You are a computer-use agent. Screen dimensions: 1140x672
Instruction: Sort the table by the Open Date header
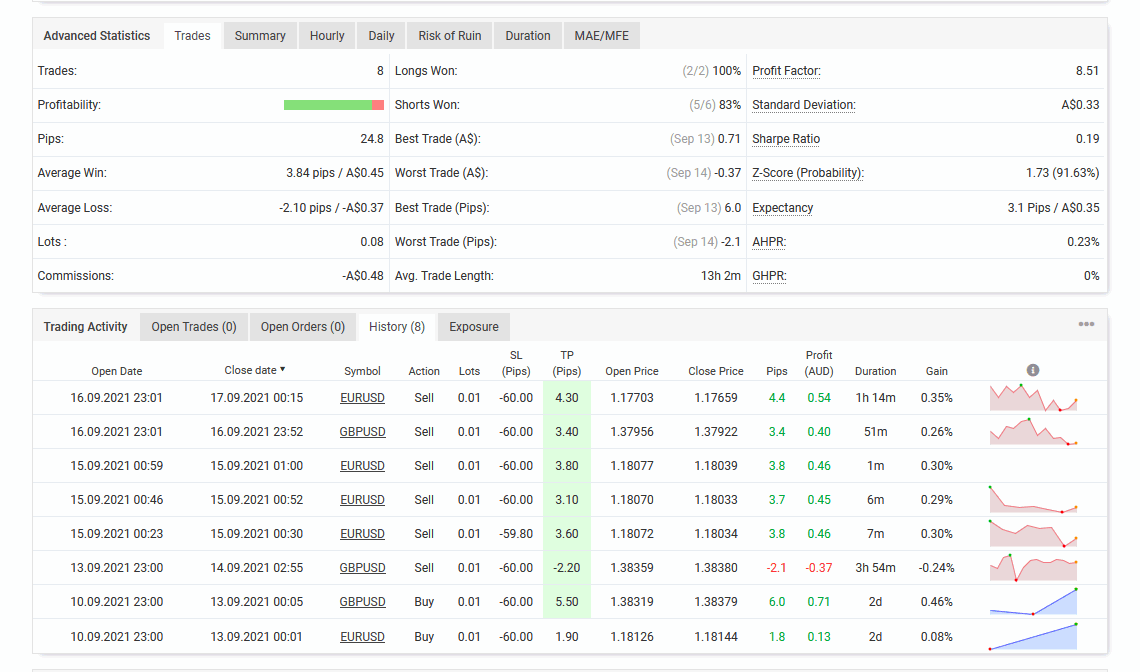coord(117,371)
